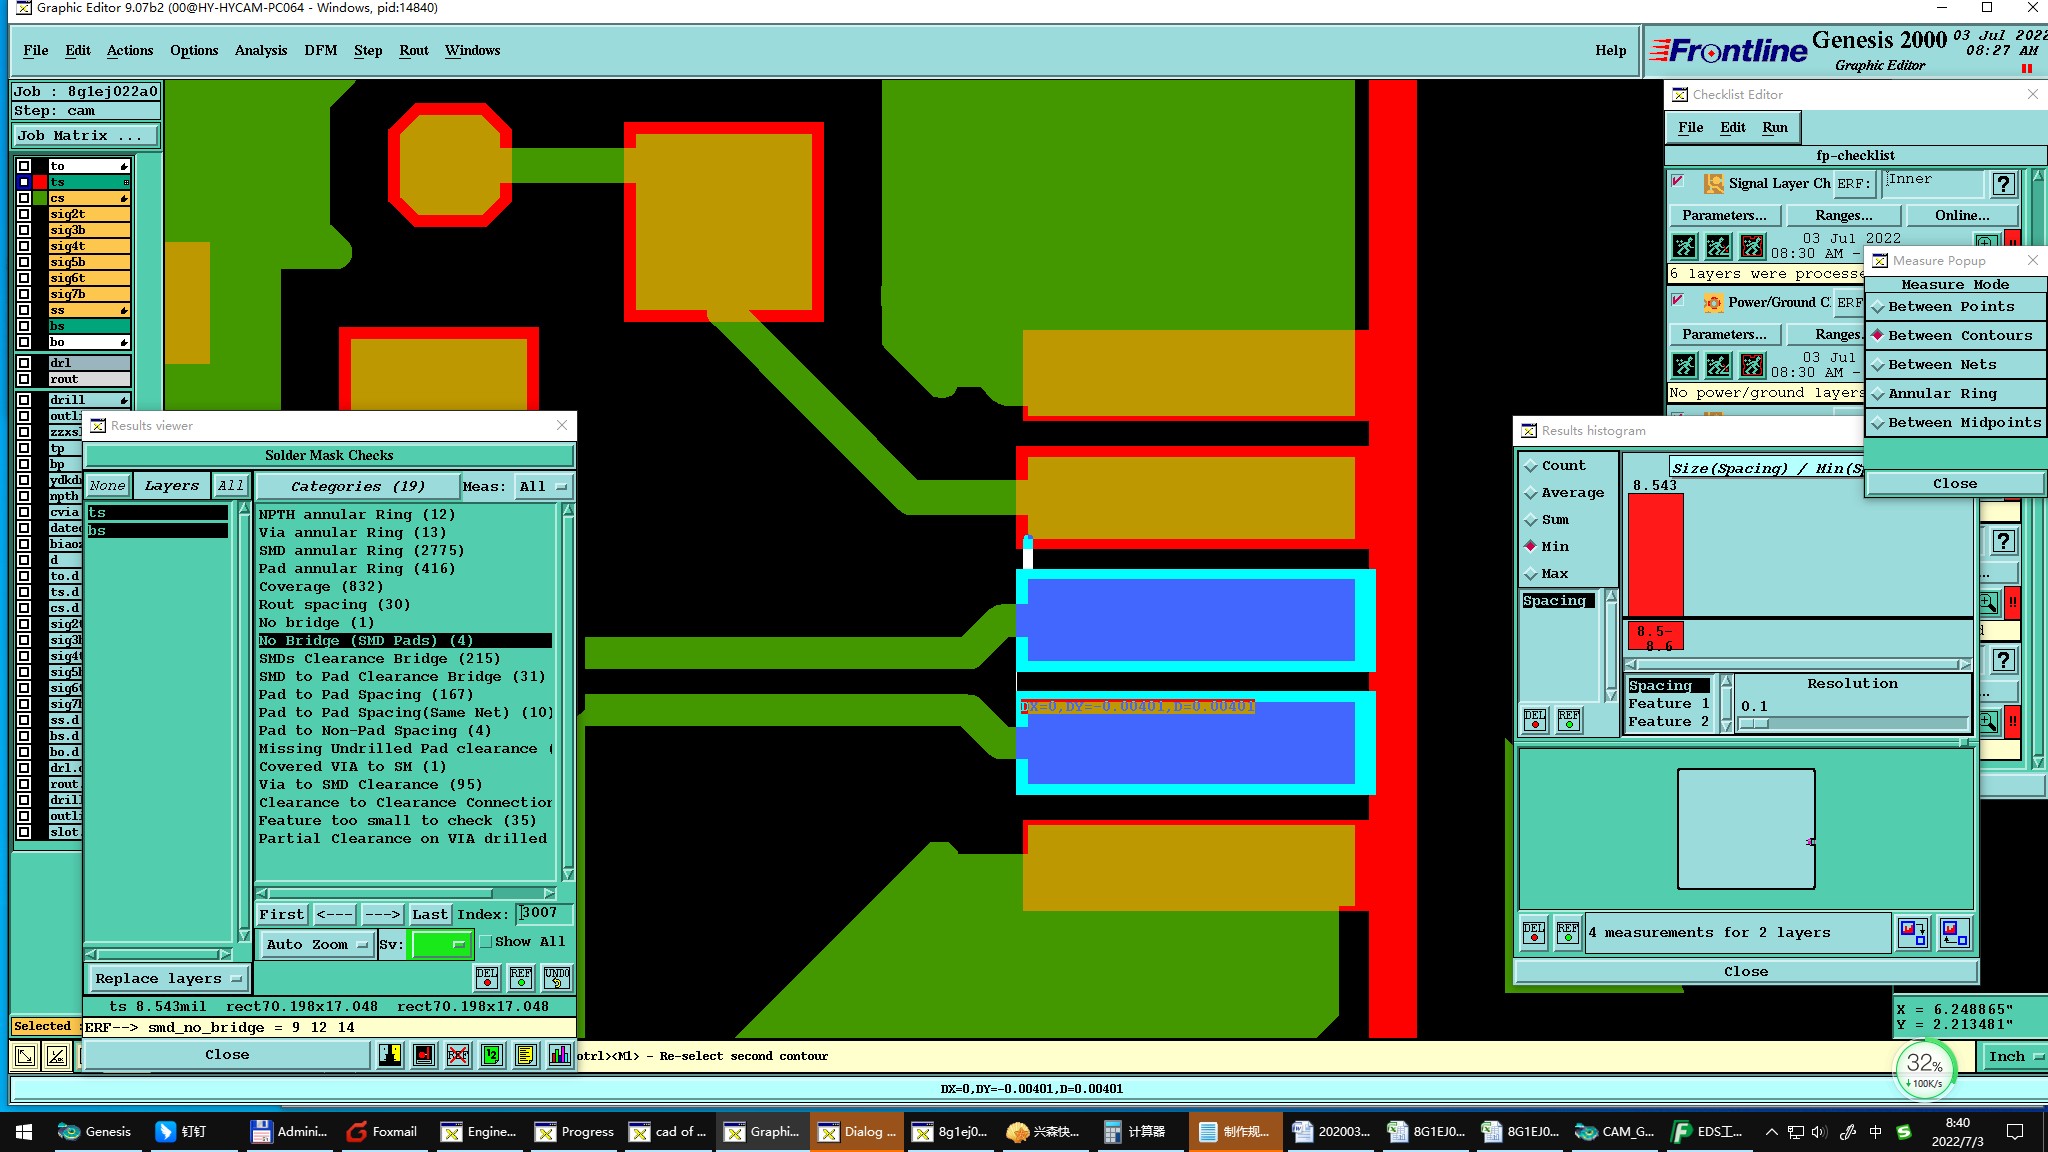Click Power/Ground Checks action icon
This screenshot has width=2048, height=1152.
(1713, 302)
